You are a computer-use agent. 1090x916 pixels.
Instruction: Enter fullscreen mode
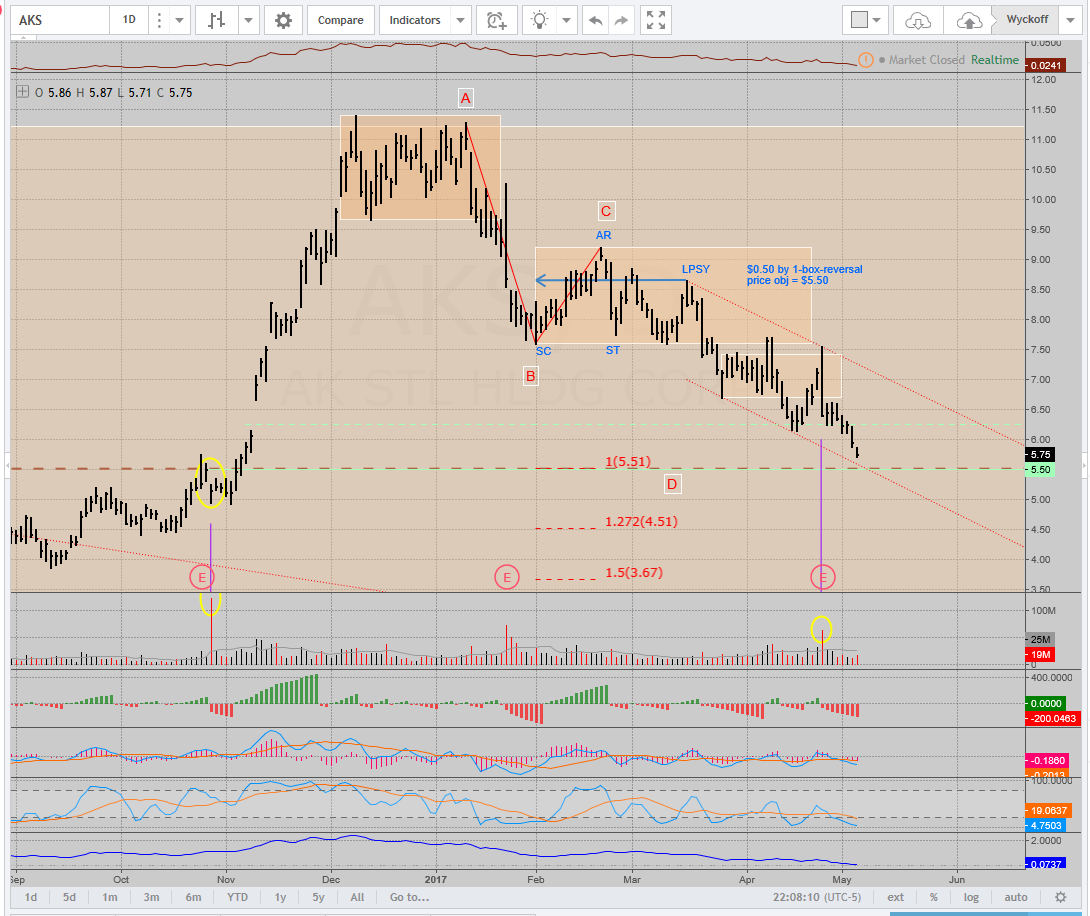click(x=656, y=20)
